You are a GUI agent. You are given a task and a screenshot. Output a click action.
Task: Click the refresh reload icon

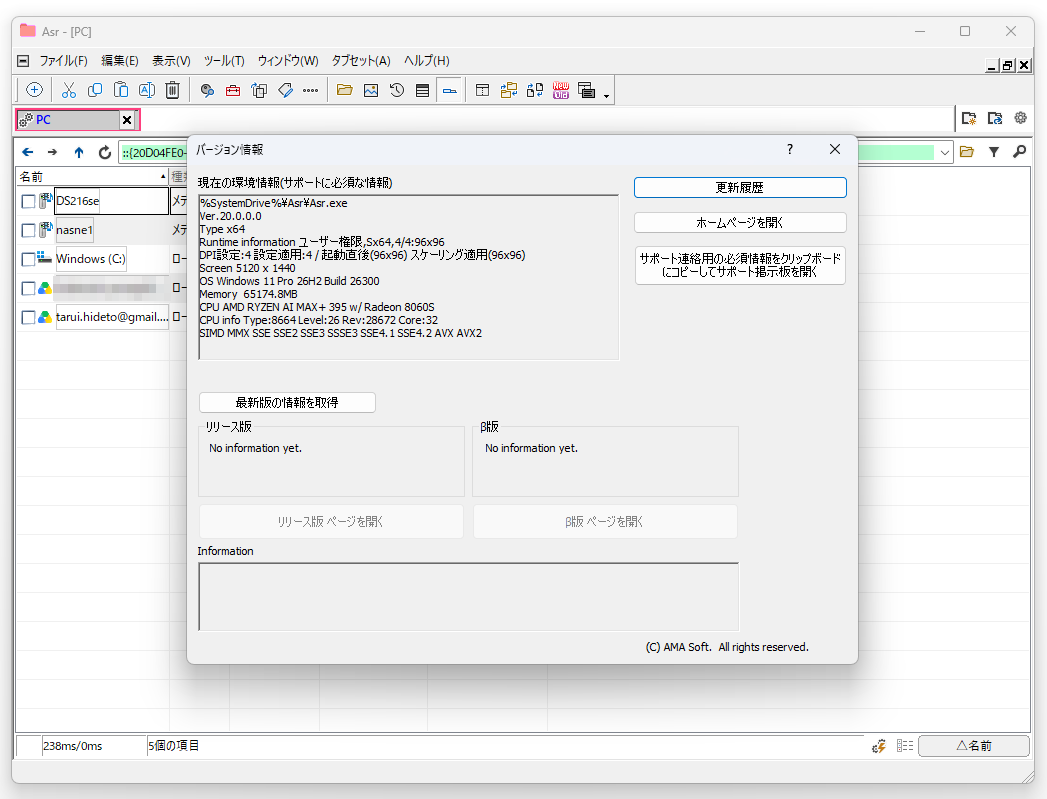coord(105,152)
